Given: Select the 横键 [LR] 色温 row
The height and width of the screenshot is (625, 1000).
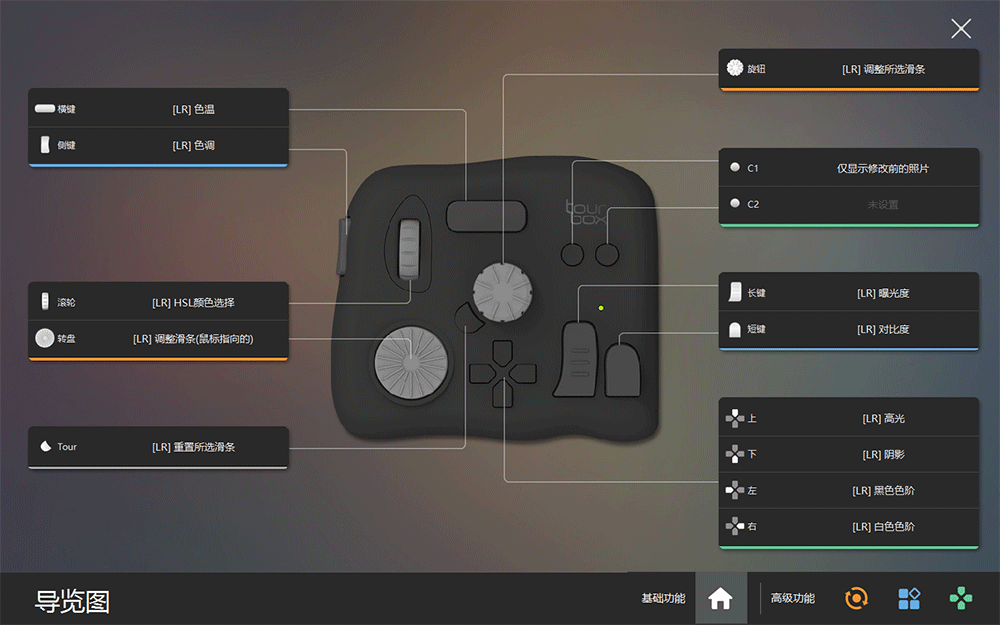Looking at the screenshot, I should tap(158, 108).
